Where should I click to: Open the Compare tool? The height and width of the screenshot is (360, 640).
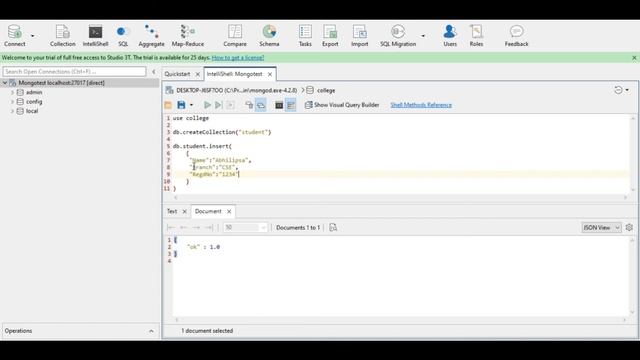click(x=235, y=36)
